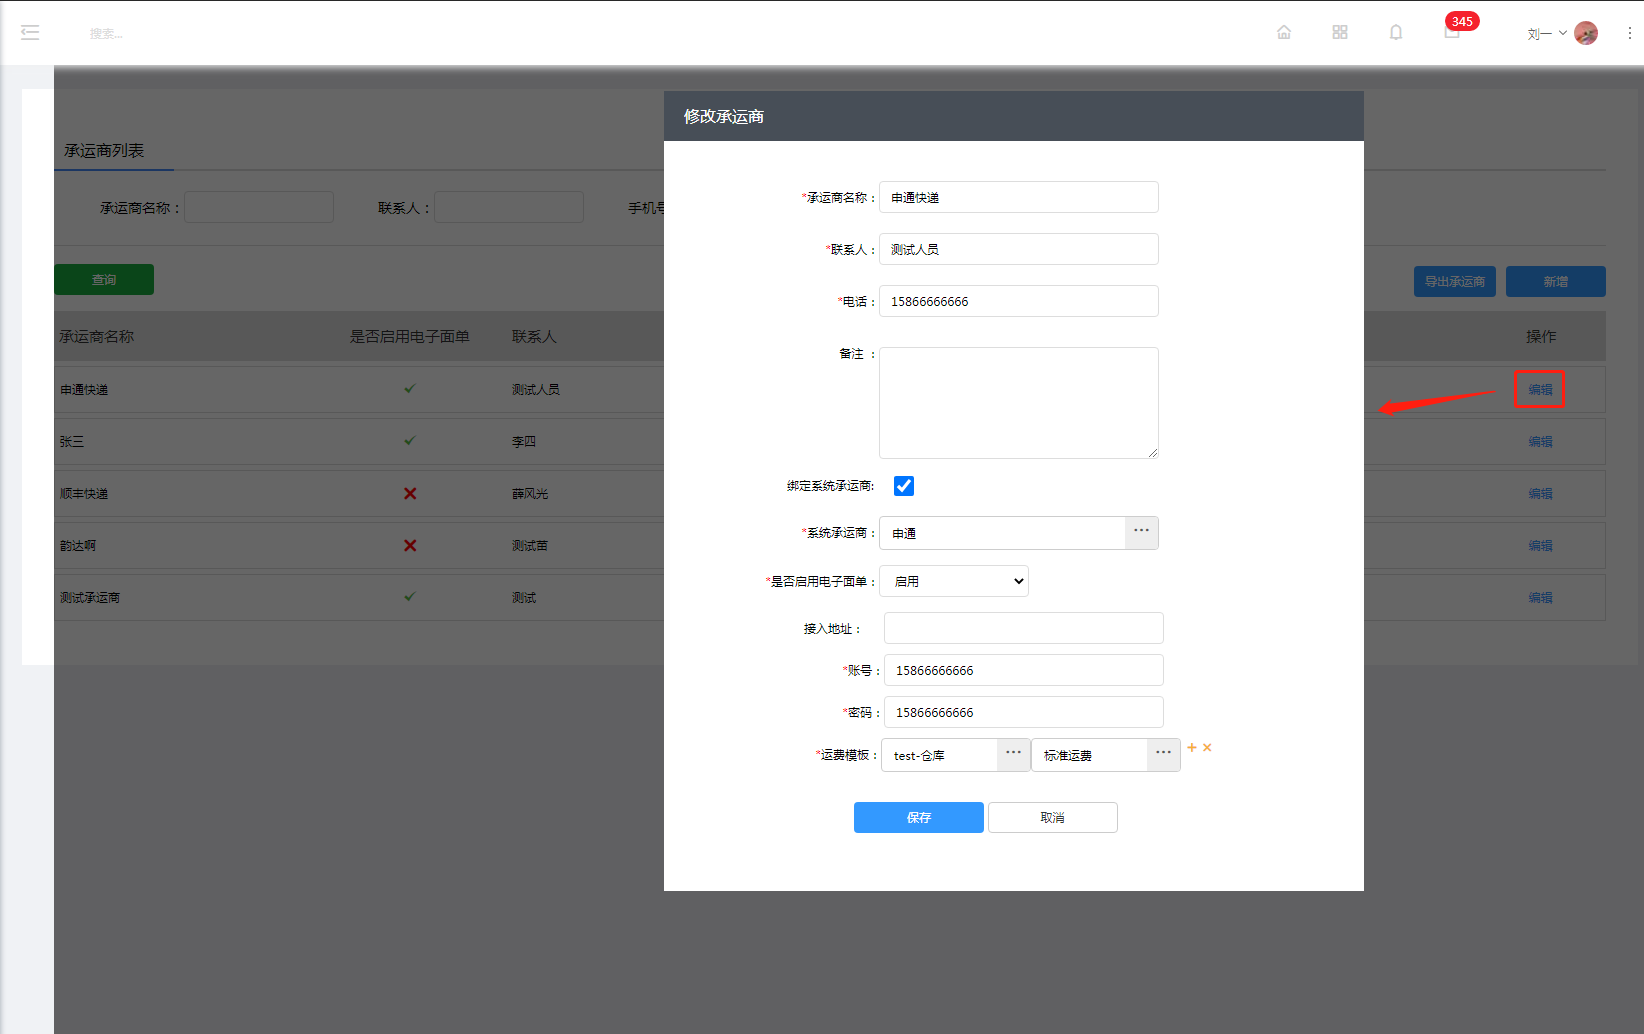Click the 承运商名称 field in dialog
Image resolution: width=1644 pixels, height=1034 pixels.
1018,197
